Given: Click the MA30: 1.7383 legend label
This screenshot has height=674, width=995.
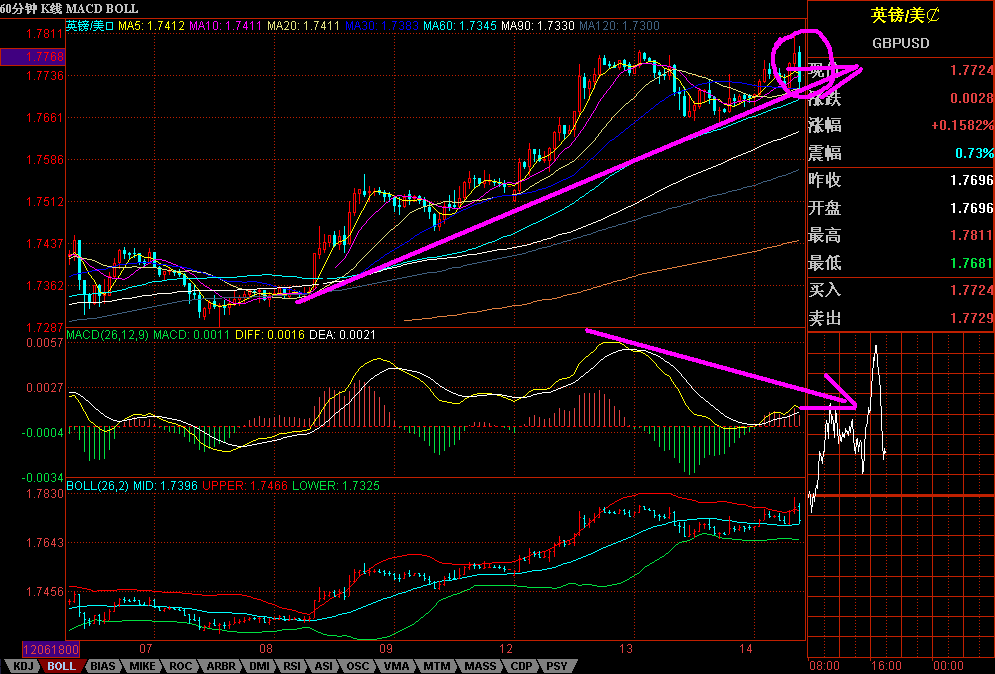Looking at the screenshot, I should [382, 26].
